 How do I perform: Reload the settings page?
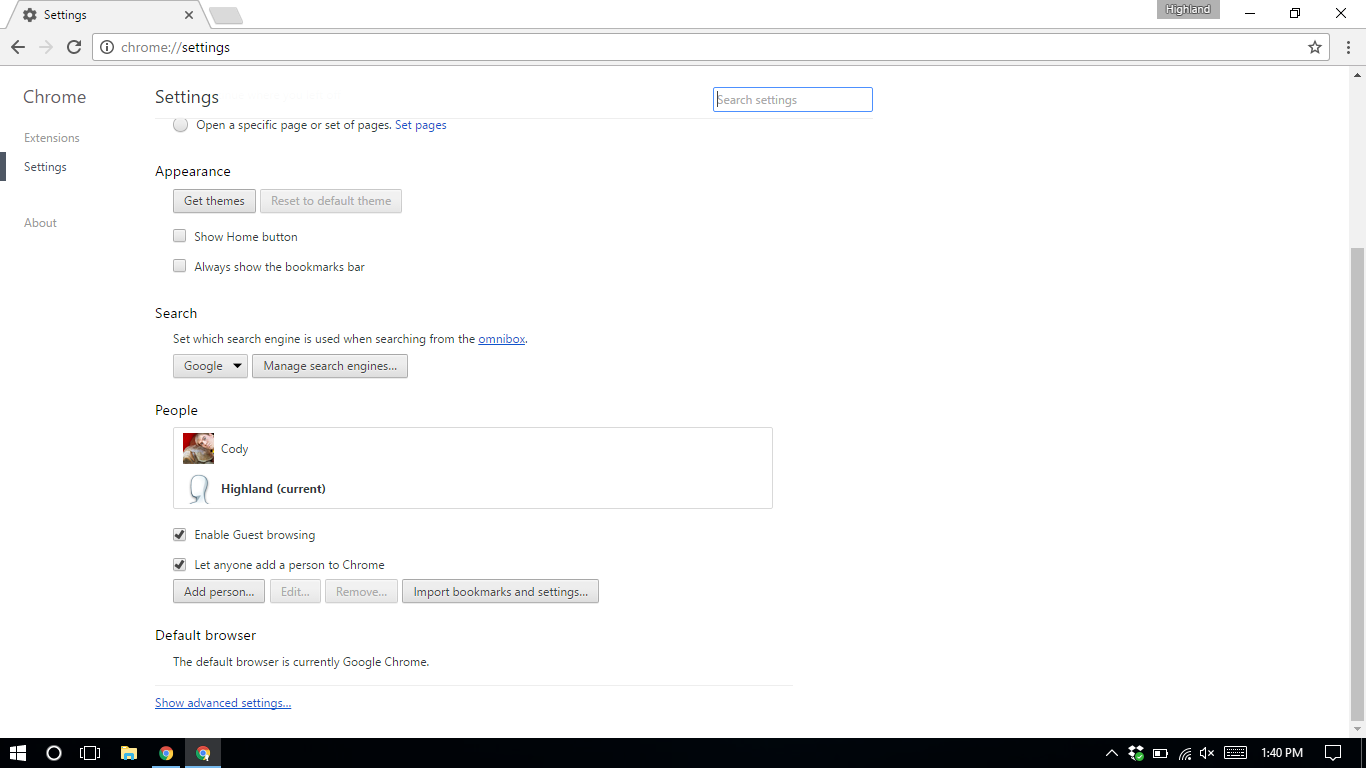[x=74, y=47]
